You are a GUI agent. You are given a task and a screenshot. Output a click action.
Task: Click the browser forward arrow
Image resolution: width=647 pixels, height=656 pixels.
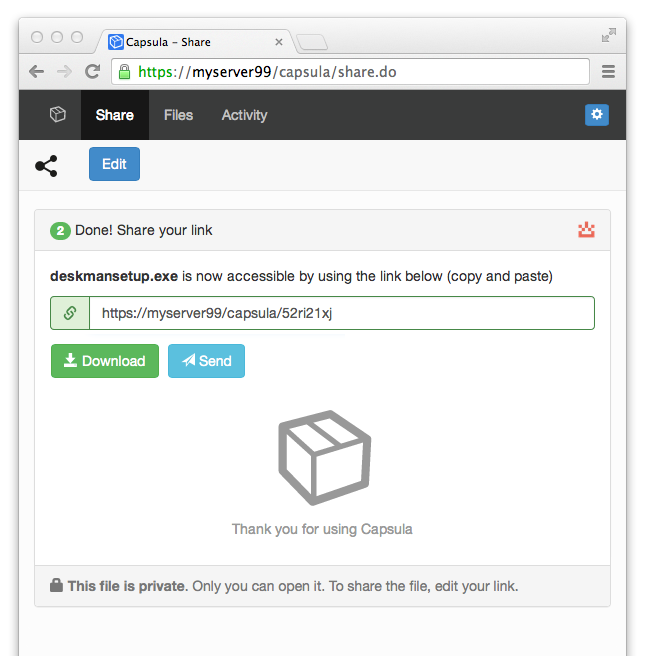click(x=64, y=72)
